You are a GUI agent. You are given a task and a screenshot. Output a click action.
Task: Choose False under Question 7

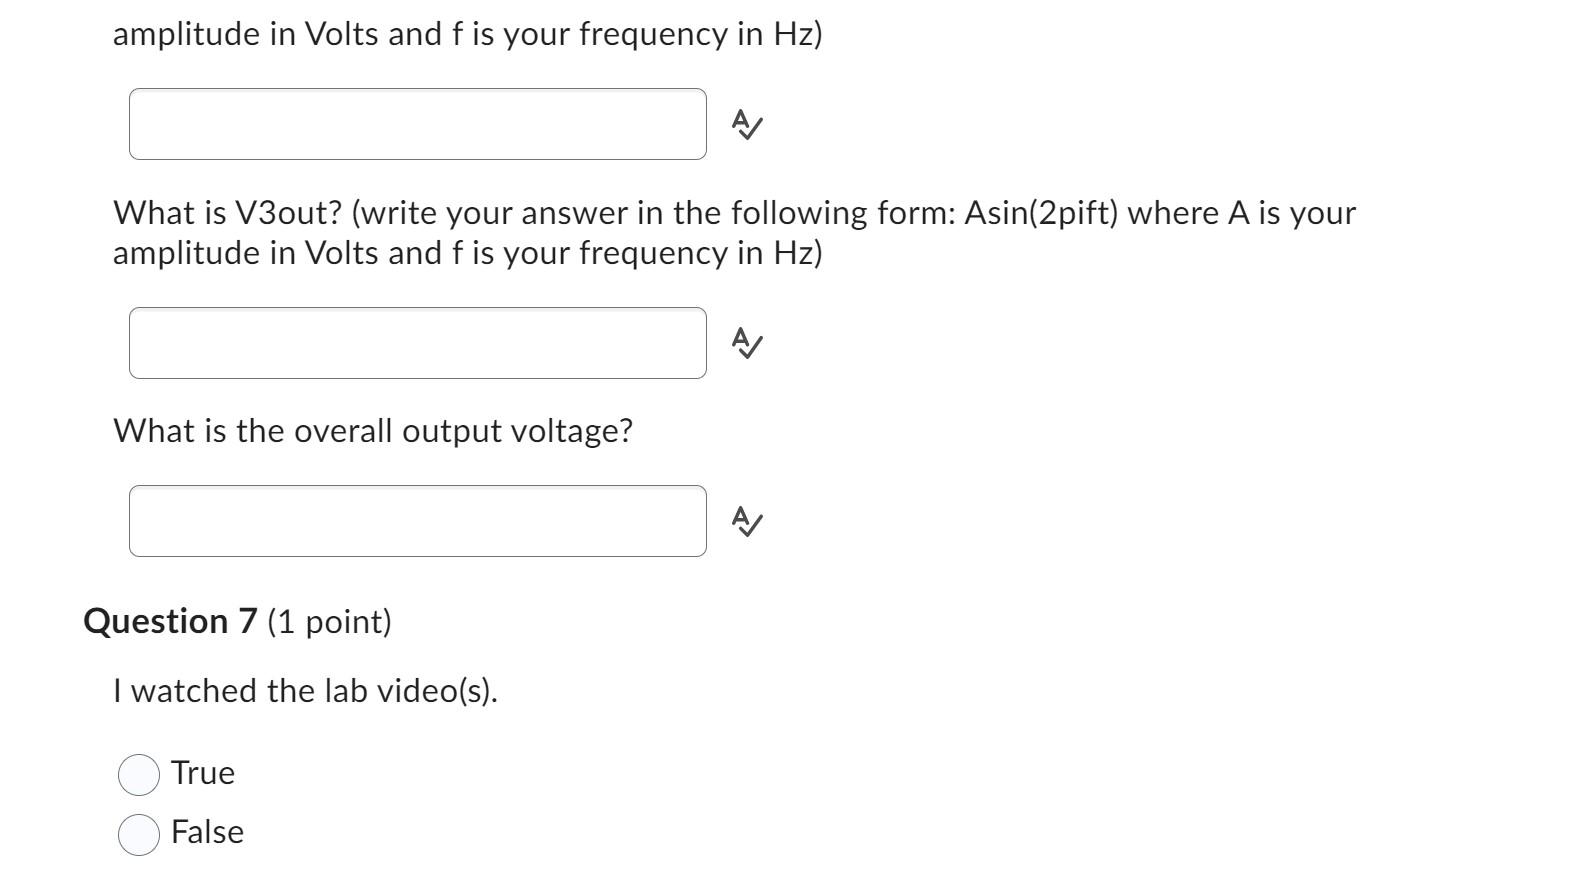coord(140,831)
